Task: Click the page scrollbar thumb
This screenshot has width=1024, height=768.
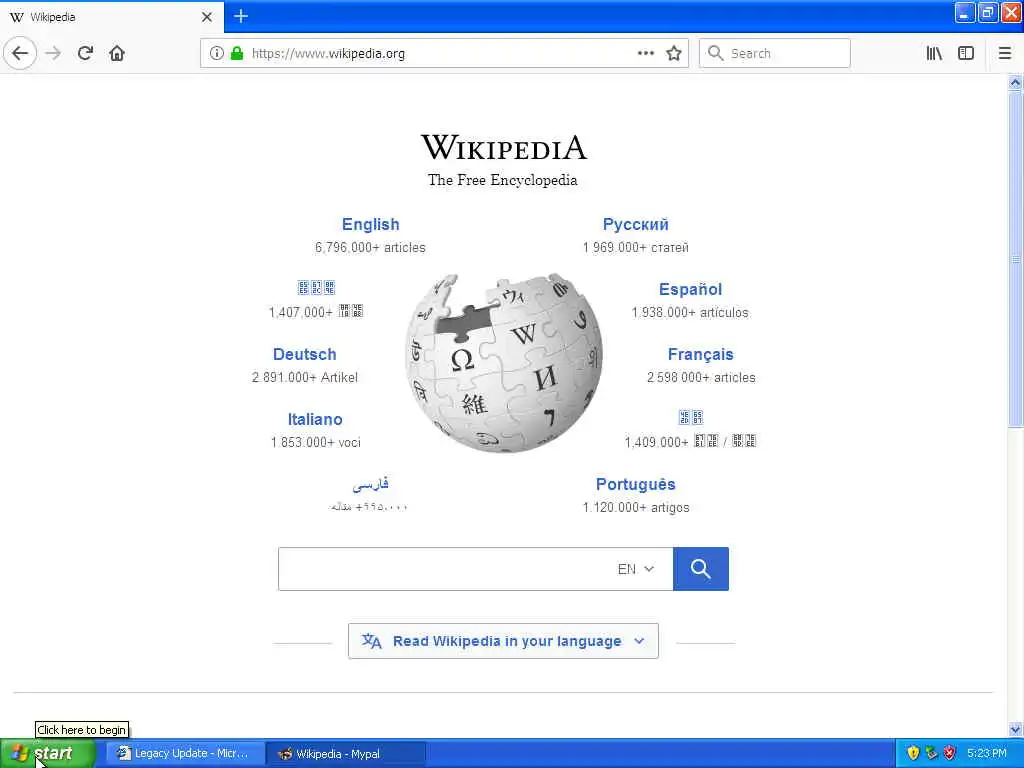Action: 1015,259
